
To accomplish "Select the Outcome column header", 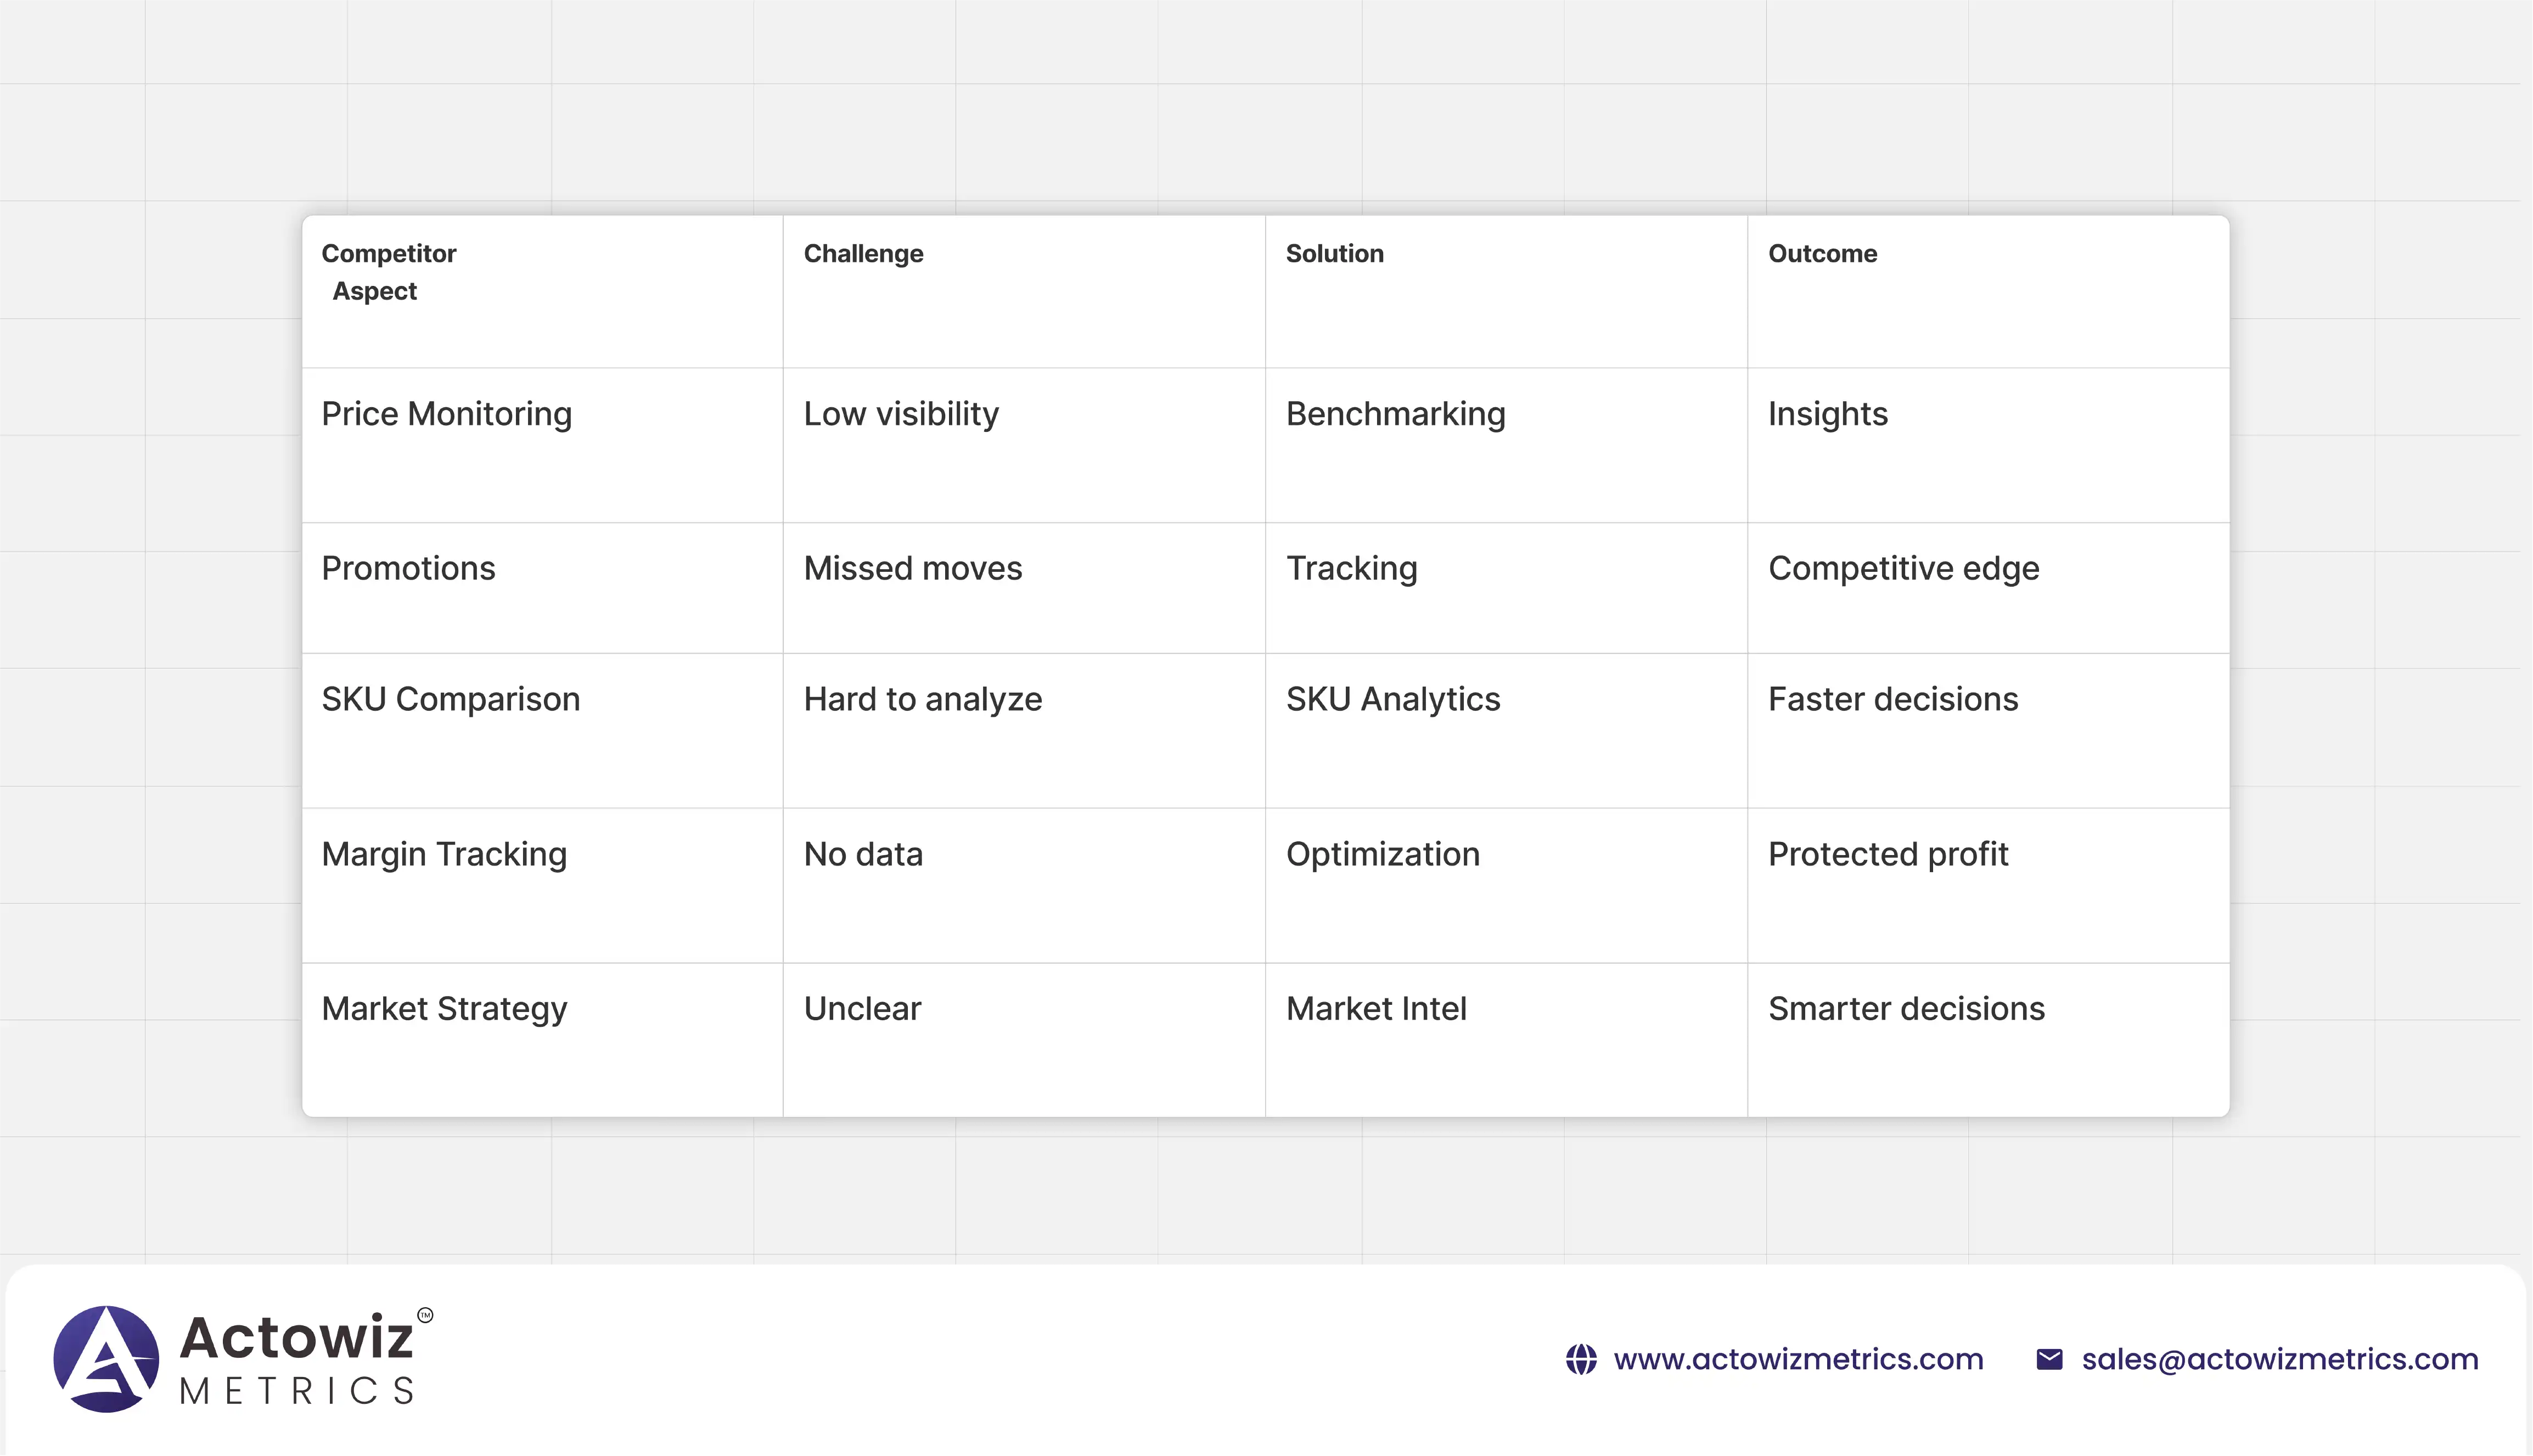I will 1822,254.
